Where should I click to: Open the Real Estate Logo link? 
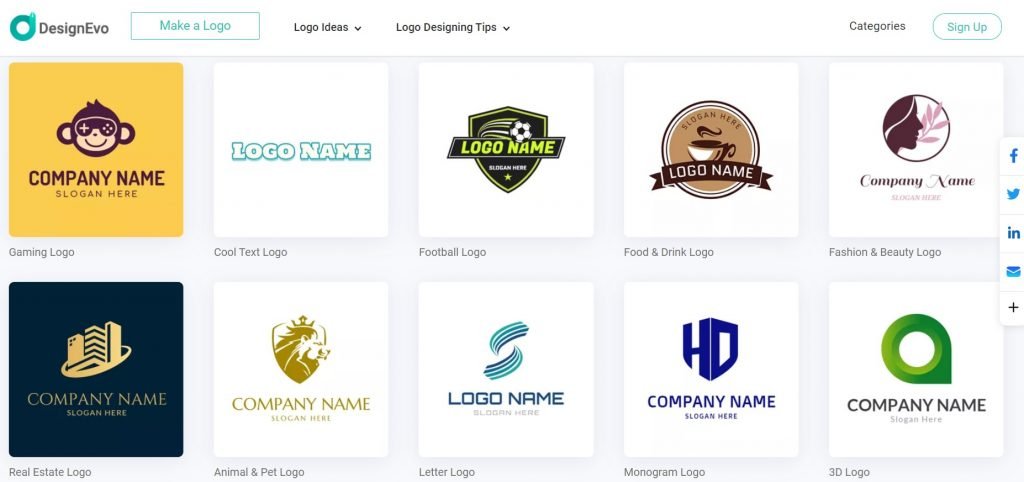pos(50,472)
